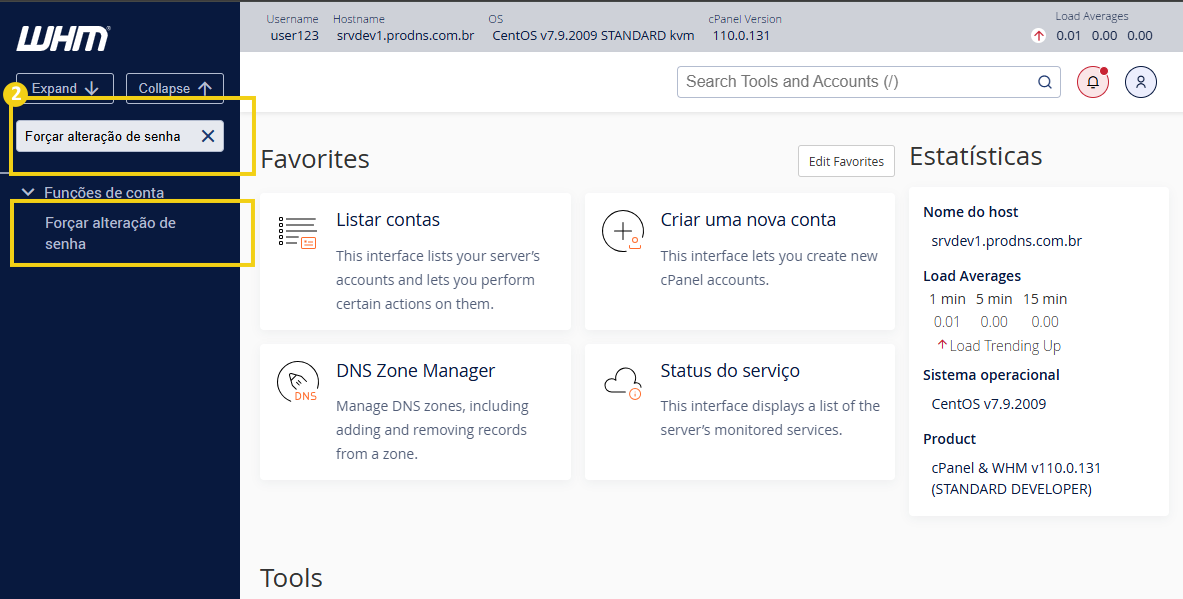This screenshot has width=1183, height=599.
Task: Click the WHM logo
Action: tap(63, 38)
